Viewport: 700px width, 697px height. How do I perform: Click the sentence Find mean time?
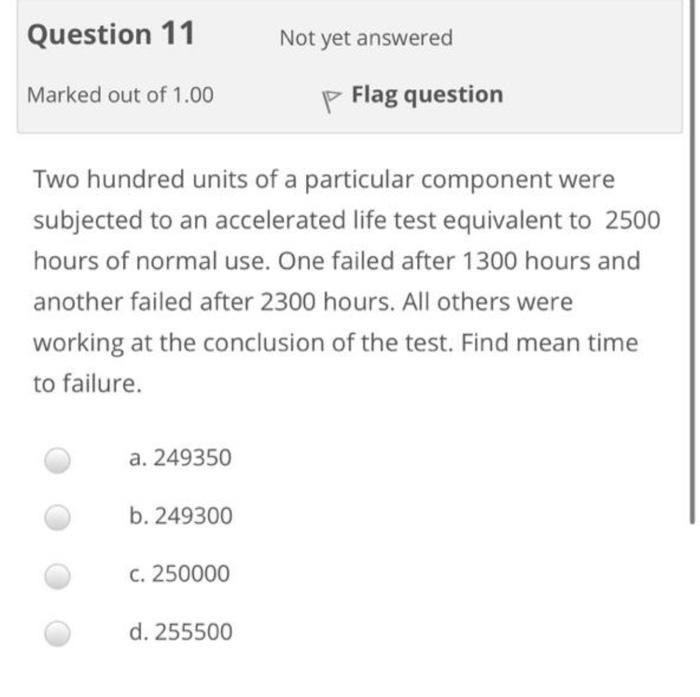[549, 343]
